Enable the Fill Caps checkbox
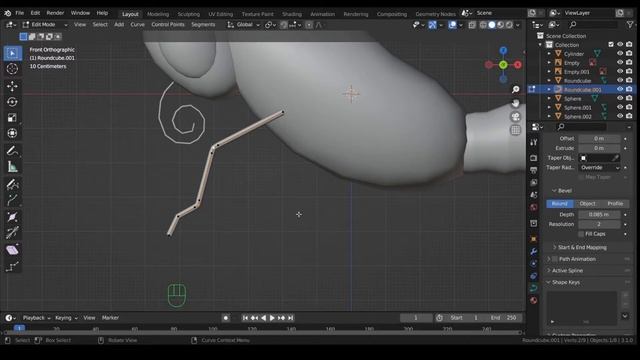 [581, 234]
